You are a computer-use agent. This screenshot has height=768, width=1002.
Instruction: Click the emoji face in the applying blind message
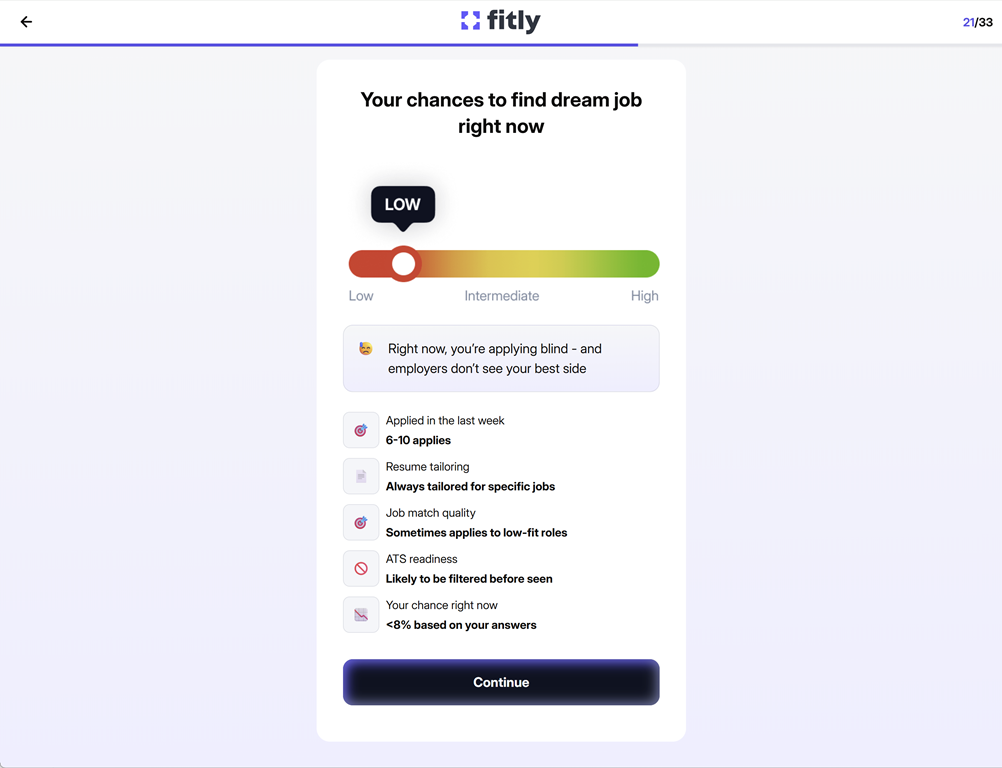[366, 349]
